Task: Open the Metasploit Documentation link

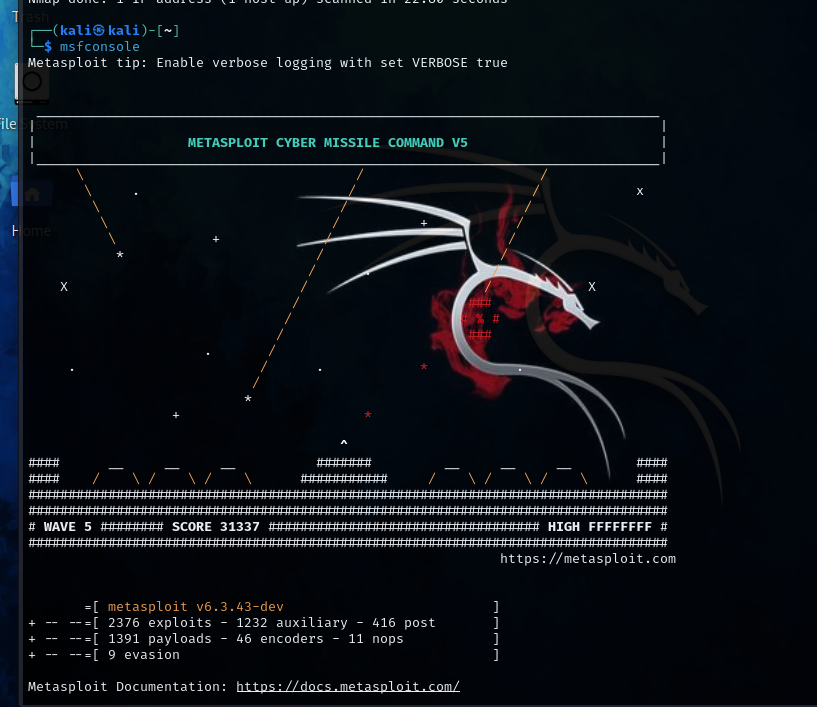Action: pyautogui.click(x=347, y=686)
